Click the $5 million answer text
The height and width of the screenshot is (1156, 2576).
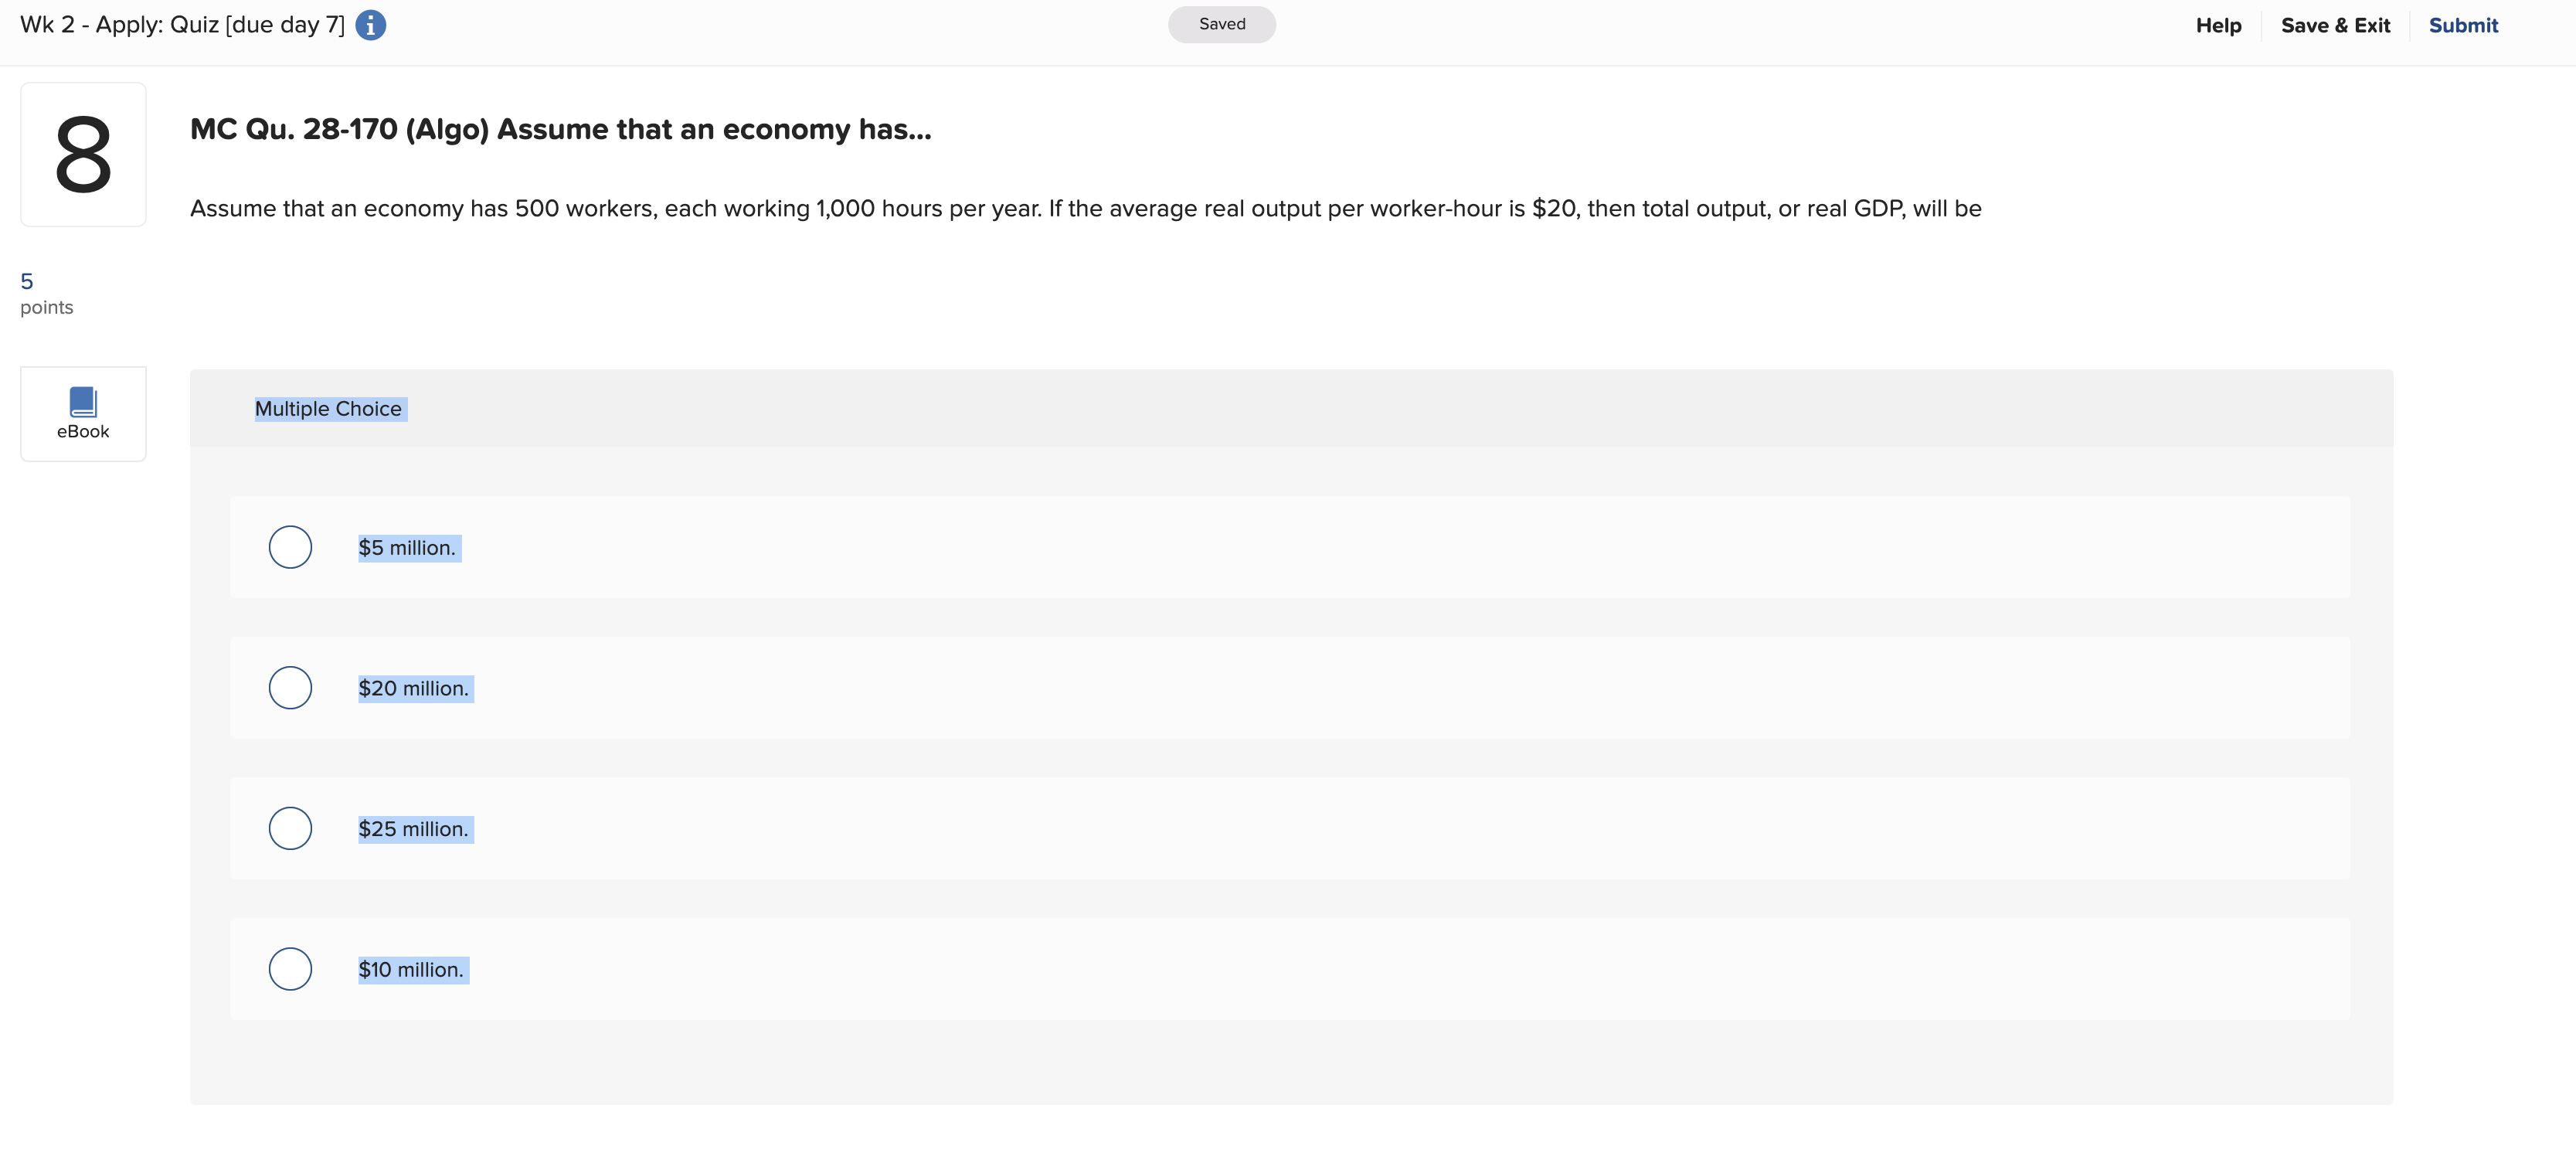(408, 548)
